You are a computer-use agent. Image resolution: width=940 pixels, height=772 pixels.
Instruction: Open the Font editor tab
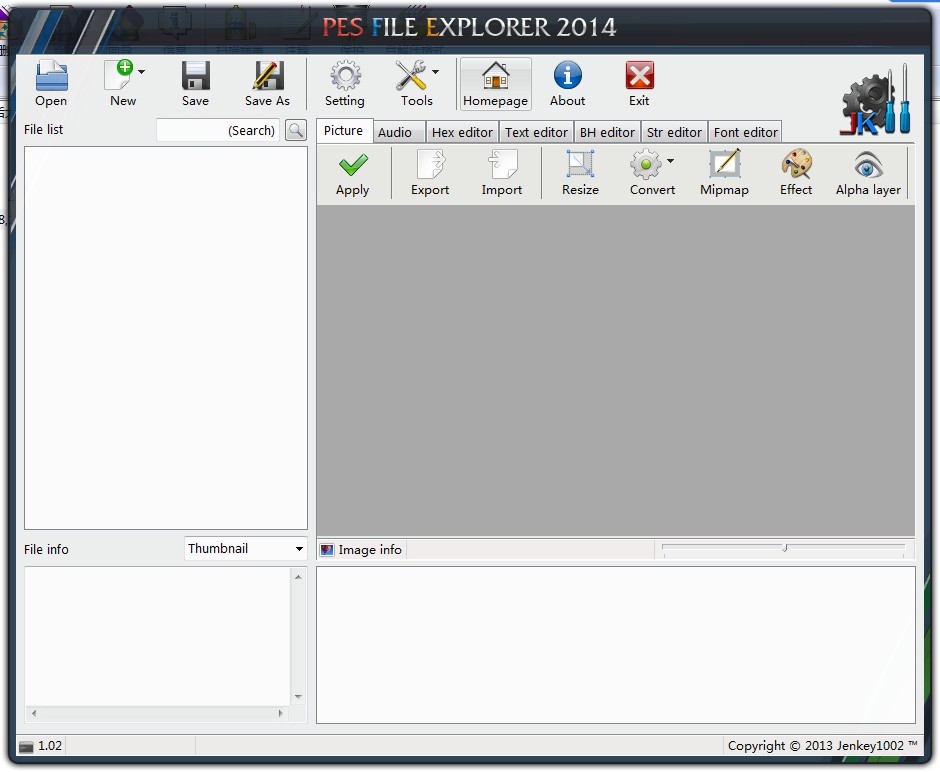pyautogui.click(x=745, y=132)
